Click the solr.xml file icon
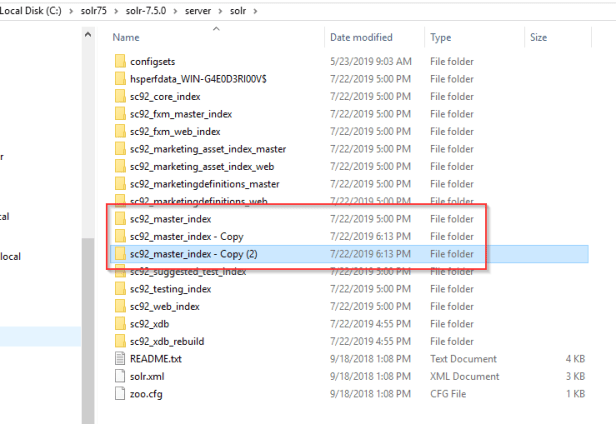 [x=120, y=376]
